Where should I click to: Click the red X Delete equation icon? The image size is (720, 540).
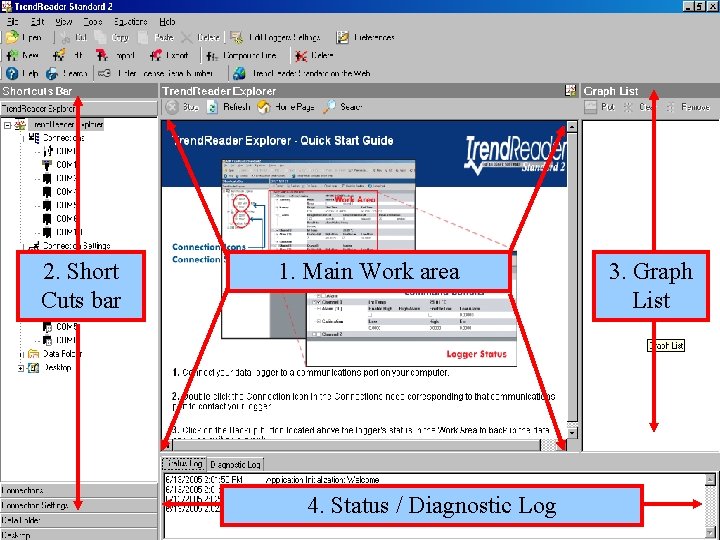pos(301,56)
